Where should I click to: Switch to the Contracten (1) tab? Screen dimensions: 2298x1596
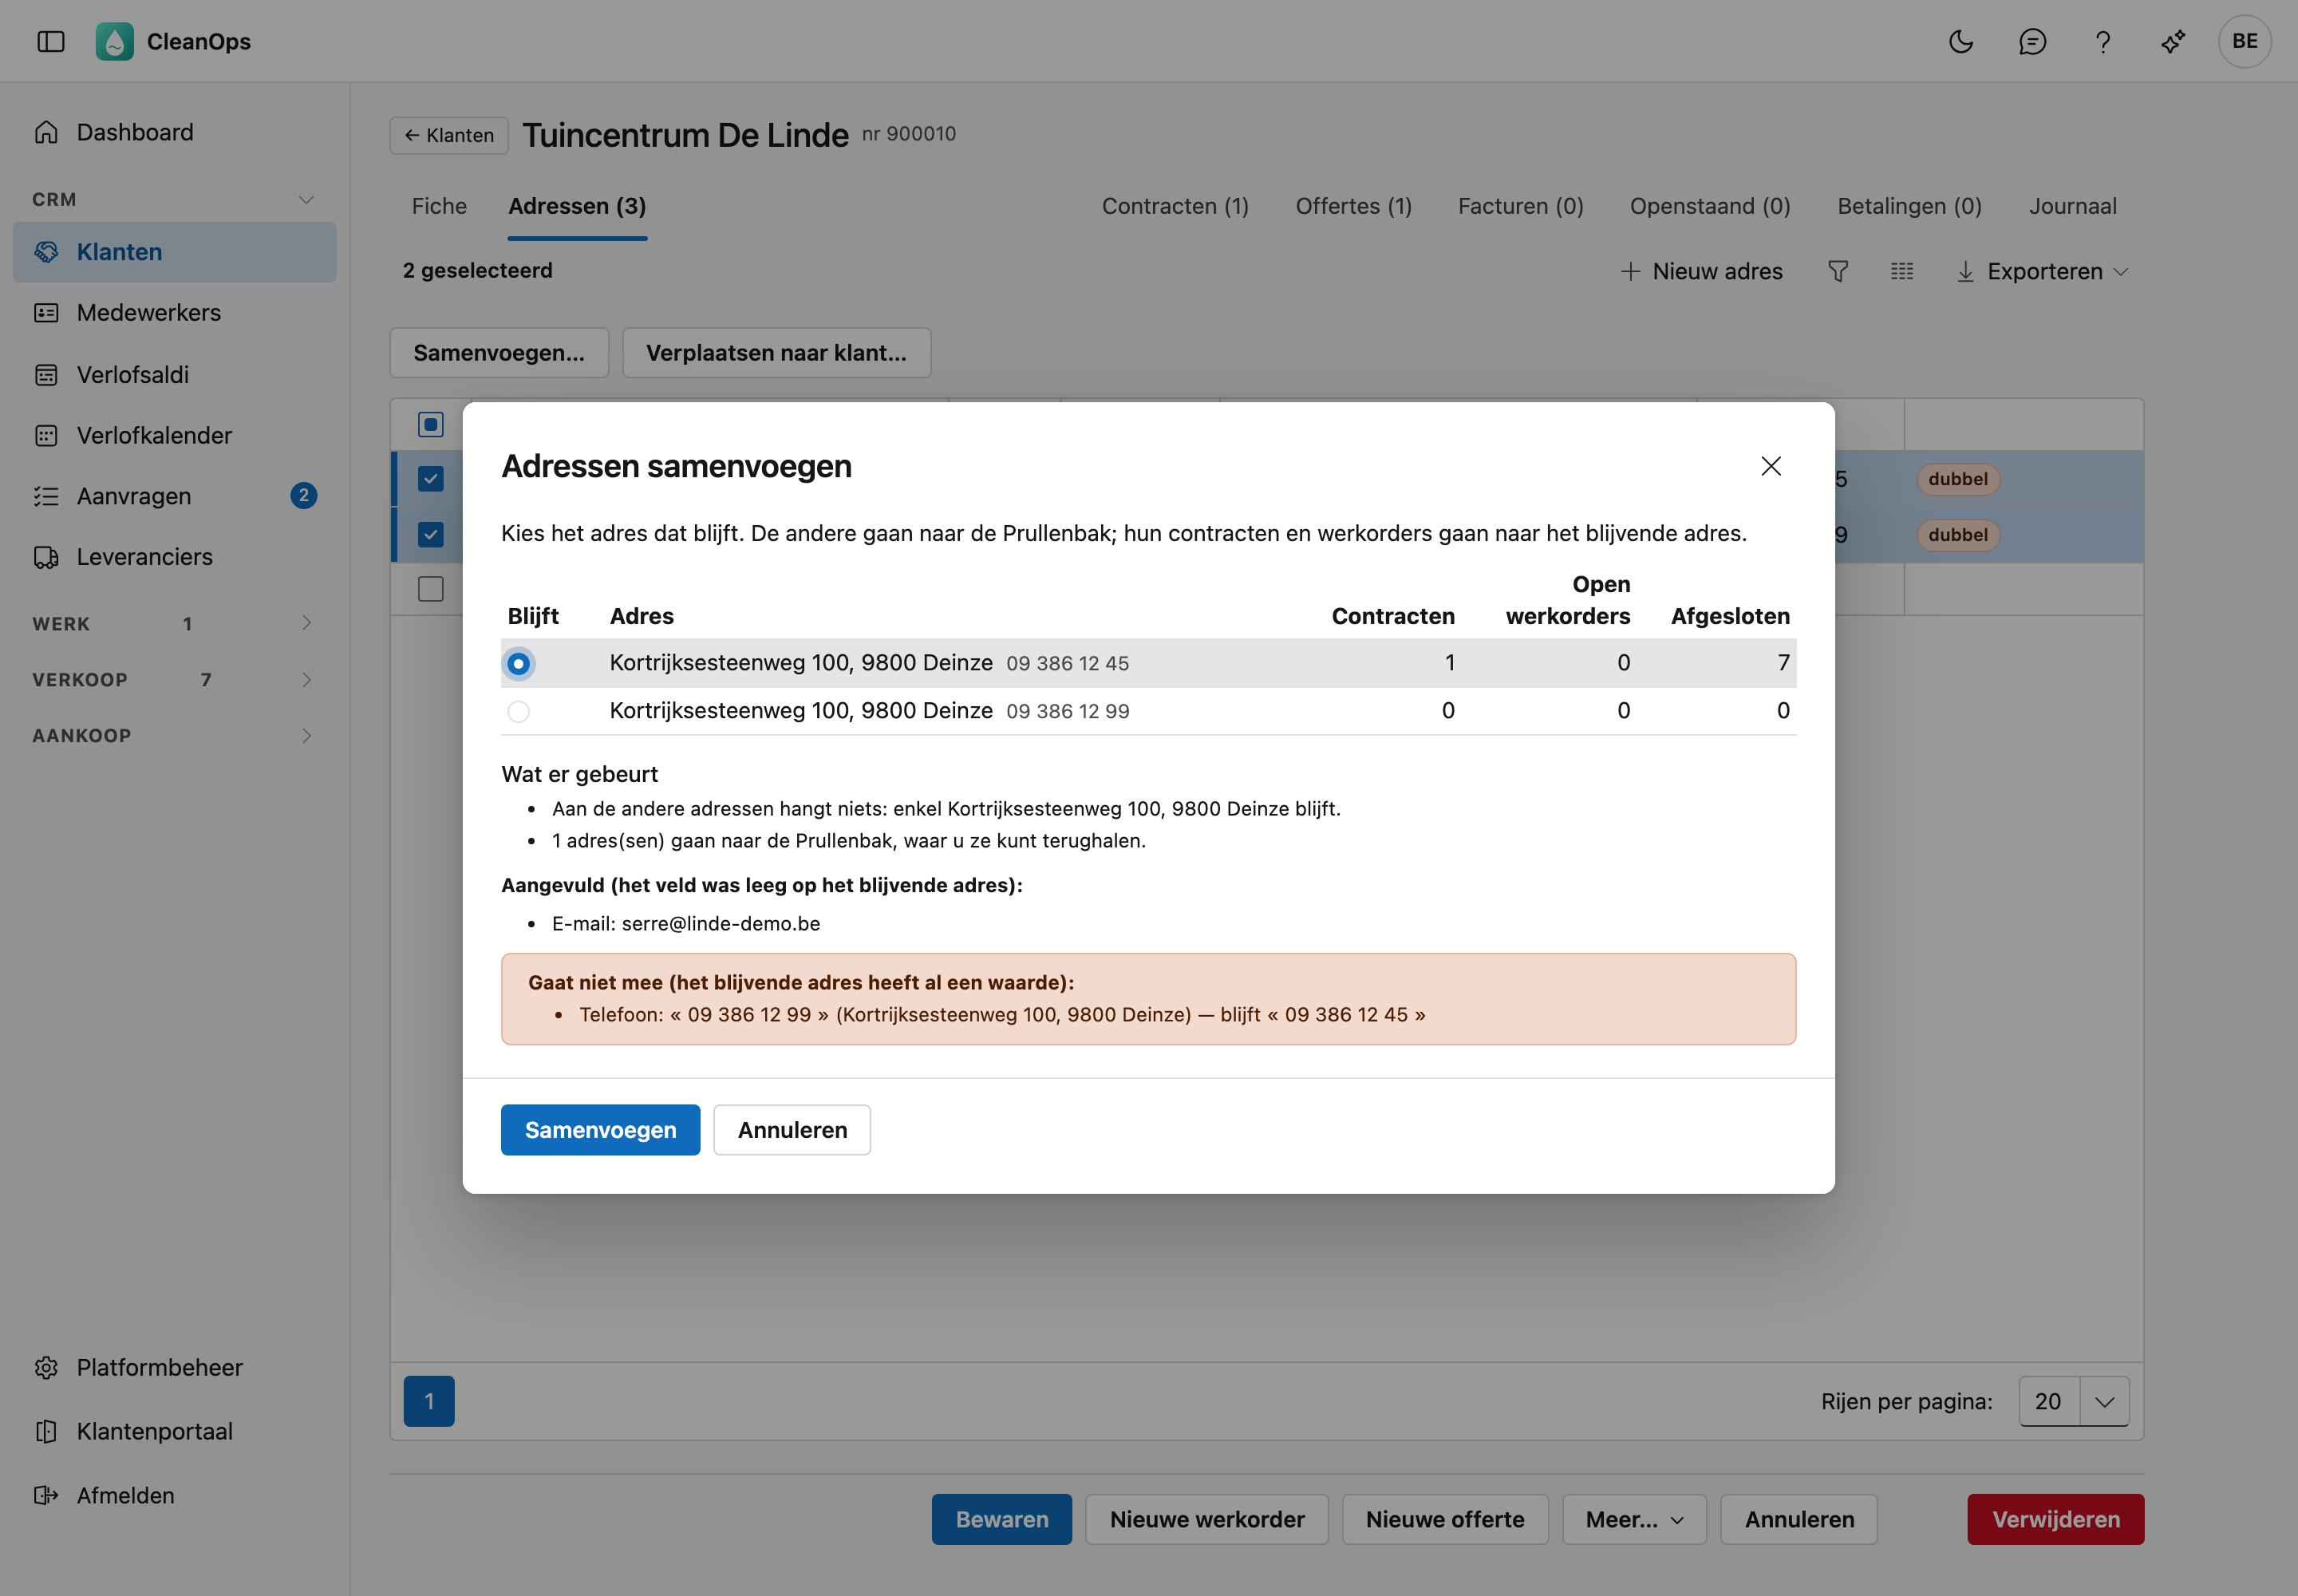1175,206
